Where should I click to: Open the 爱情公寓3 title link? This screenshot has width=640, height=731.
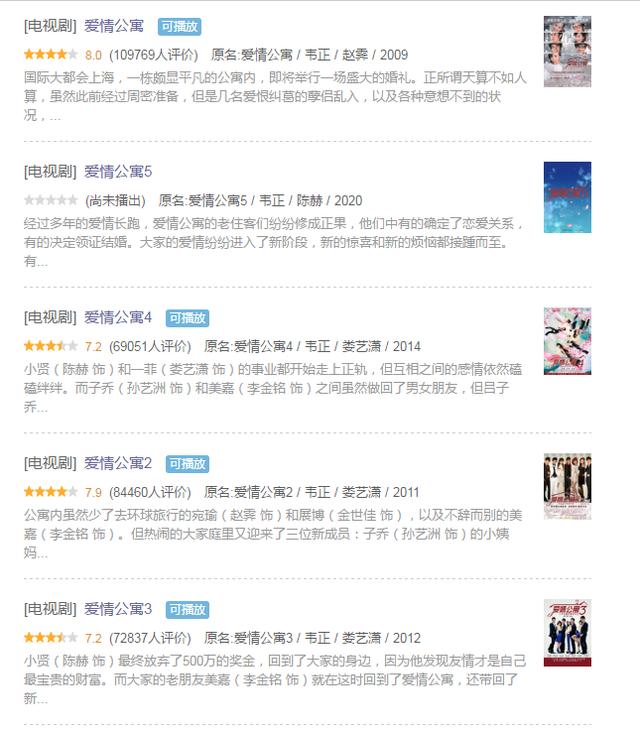point(118,609)
